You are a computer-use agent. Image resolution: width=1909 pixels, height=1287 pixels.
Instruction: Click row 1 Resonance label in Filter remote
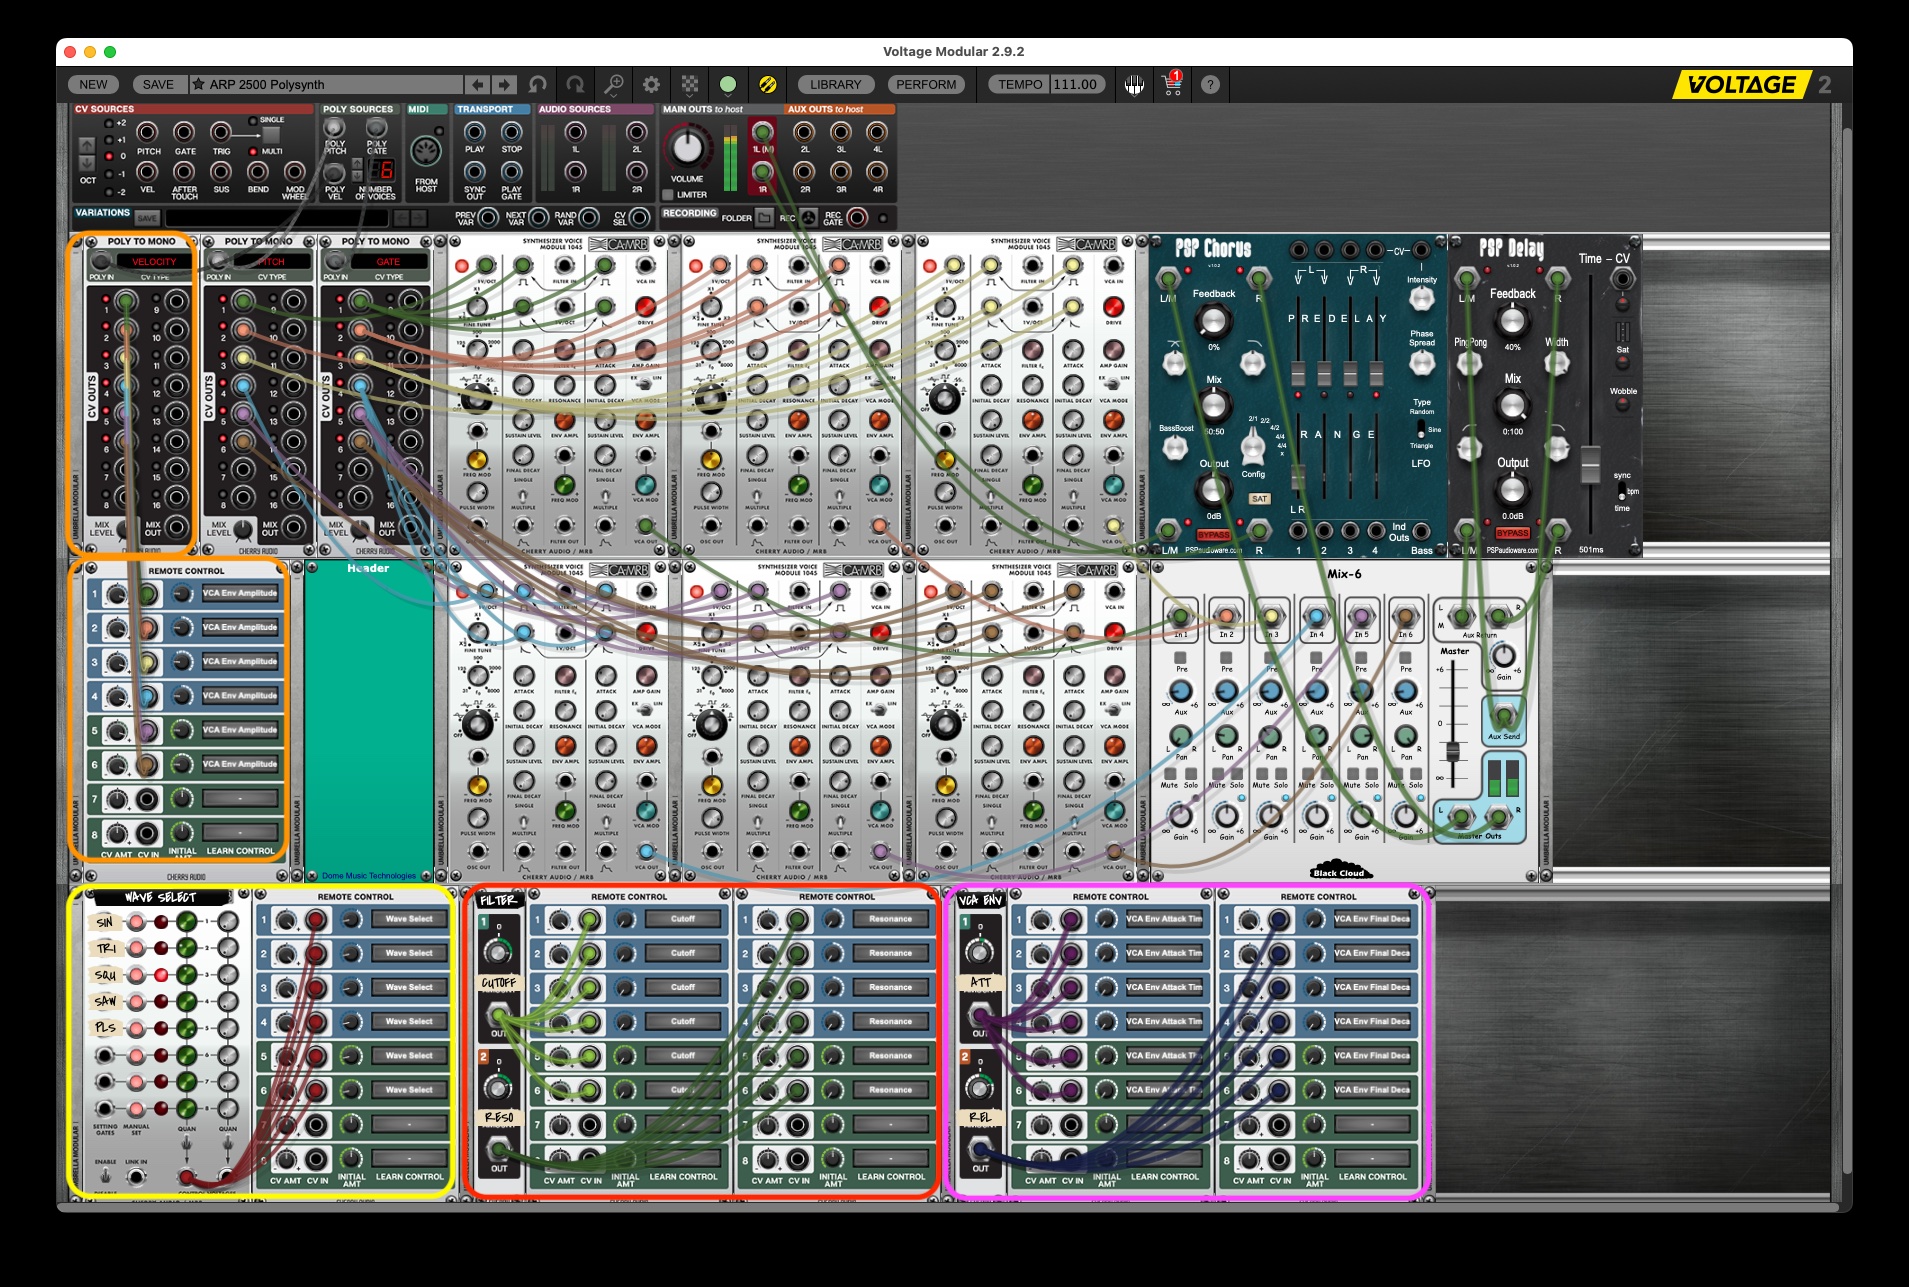point(890,919)
